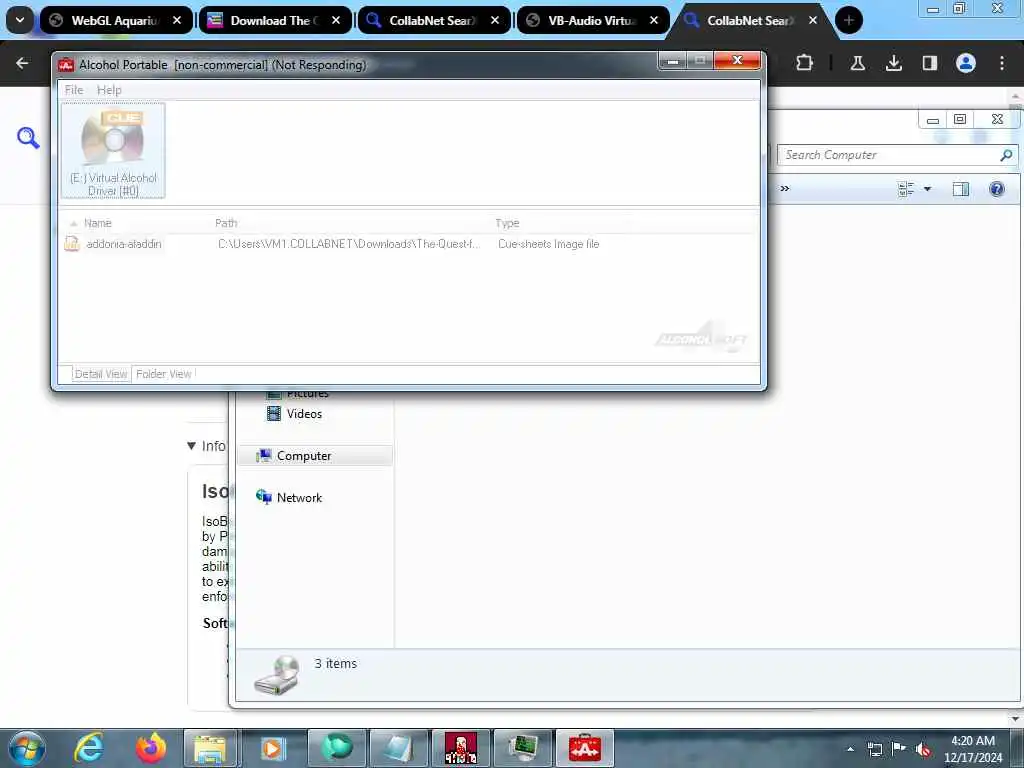Open the File menu in Alcohol Portable
The height and width of the screenshot is (768, 1024).
(74, 90)
